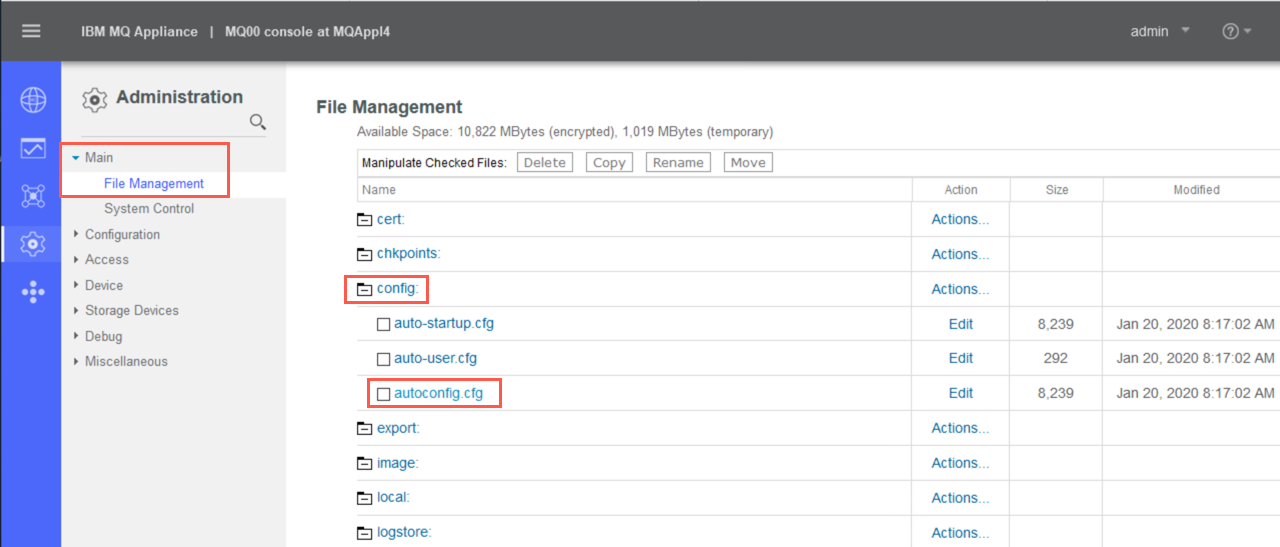1280x547 pixels.
Task: Check the auto-user.cfg checkbox
Action: 383,359
